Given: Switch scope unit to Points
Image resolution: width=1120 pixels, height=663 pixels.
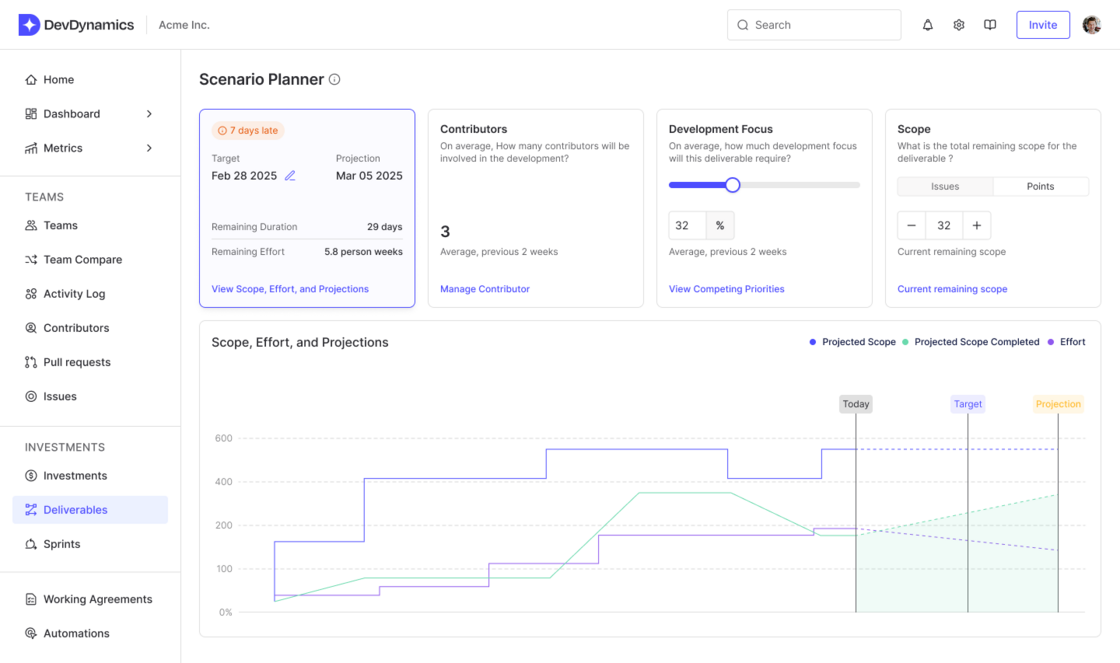Looking at the screenshot, I should tap(1040, 186).
